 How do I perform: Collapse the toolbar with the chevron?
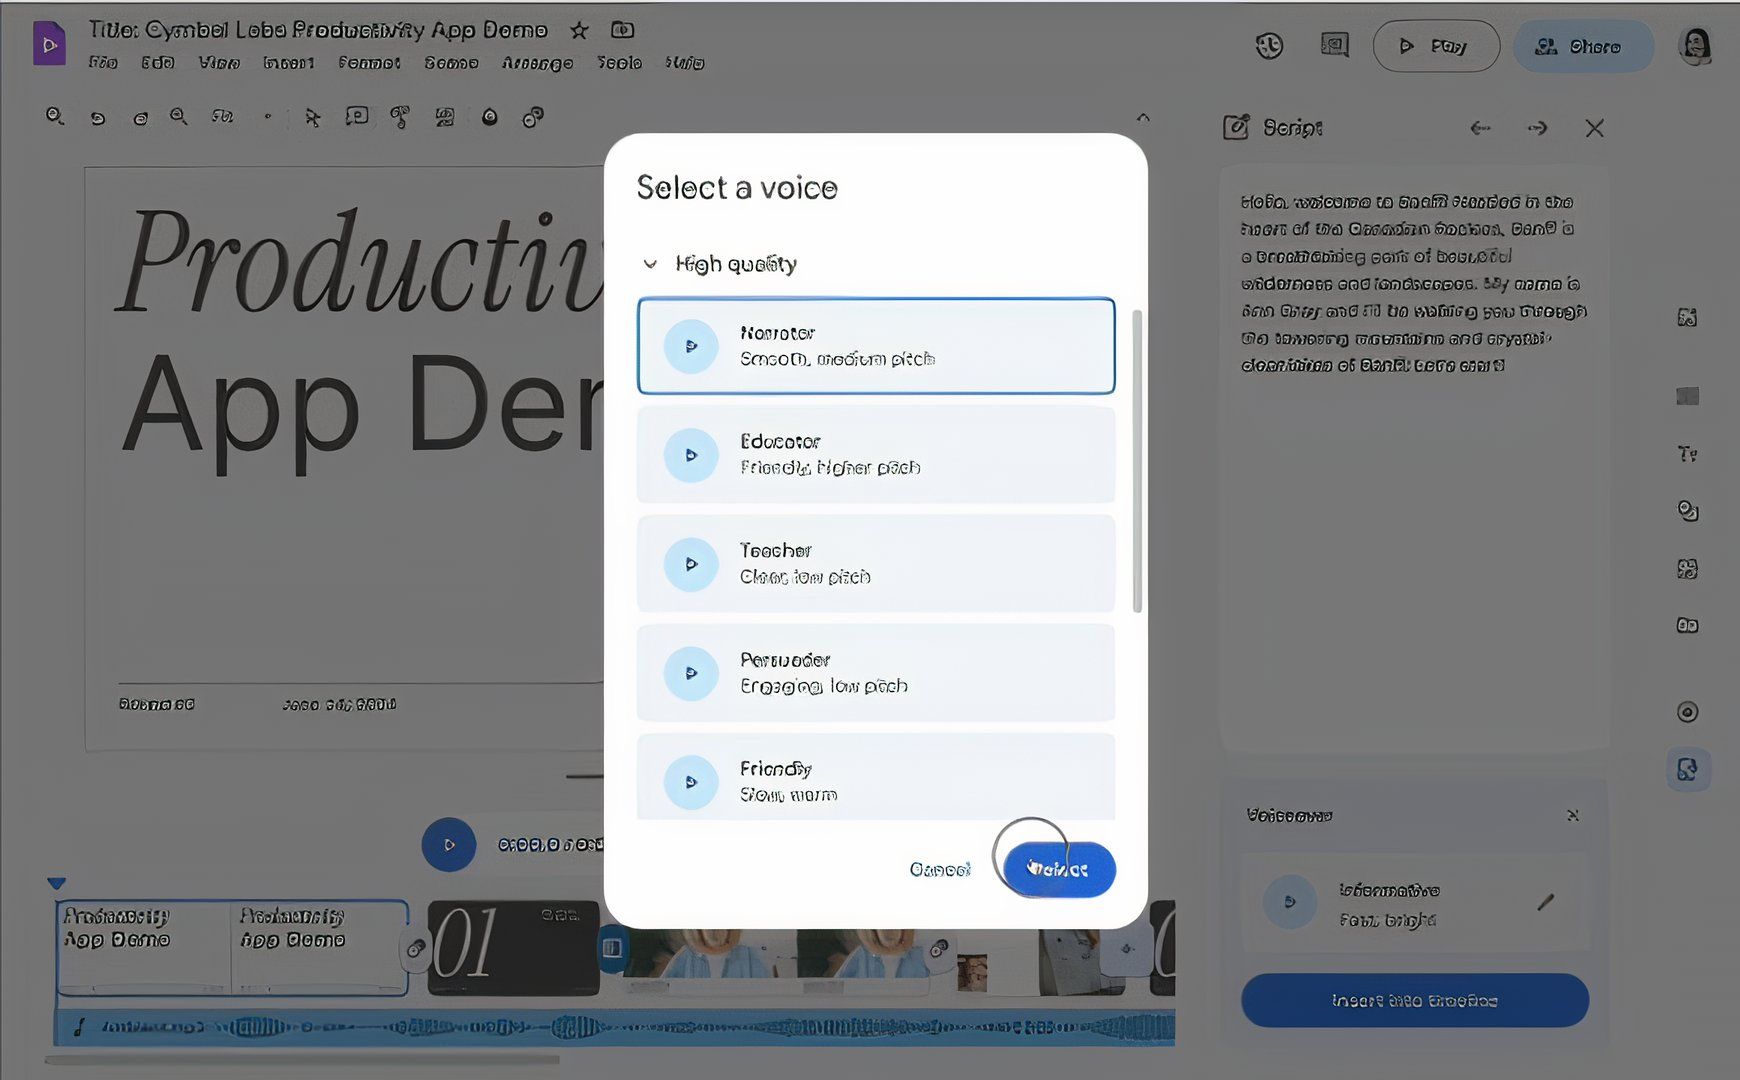click(x=1143, y=118)
